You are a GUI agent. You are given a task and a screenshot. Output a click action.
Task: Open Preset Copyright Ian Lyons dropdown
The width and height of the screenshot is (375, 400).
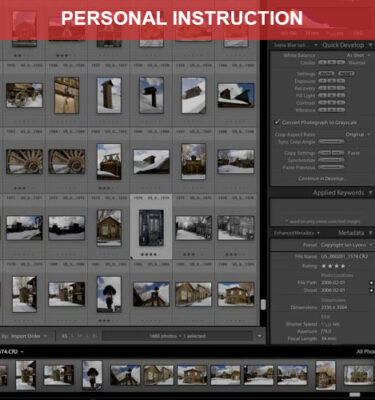pos(346,245)
